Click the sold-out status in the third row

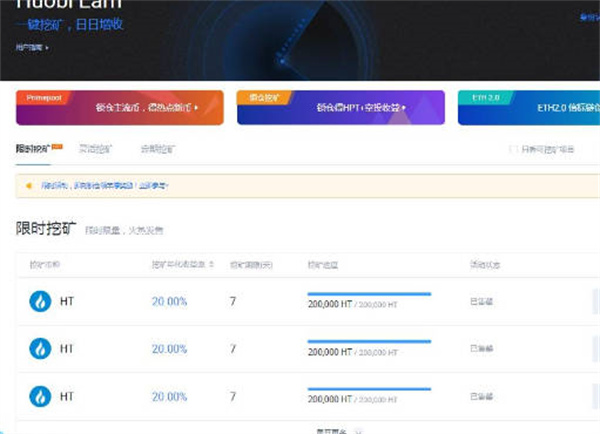(x=481, y=396)
